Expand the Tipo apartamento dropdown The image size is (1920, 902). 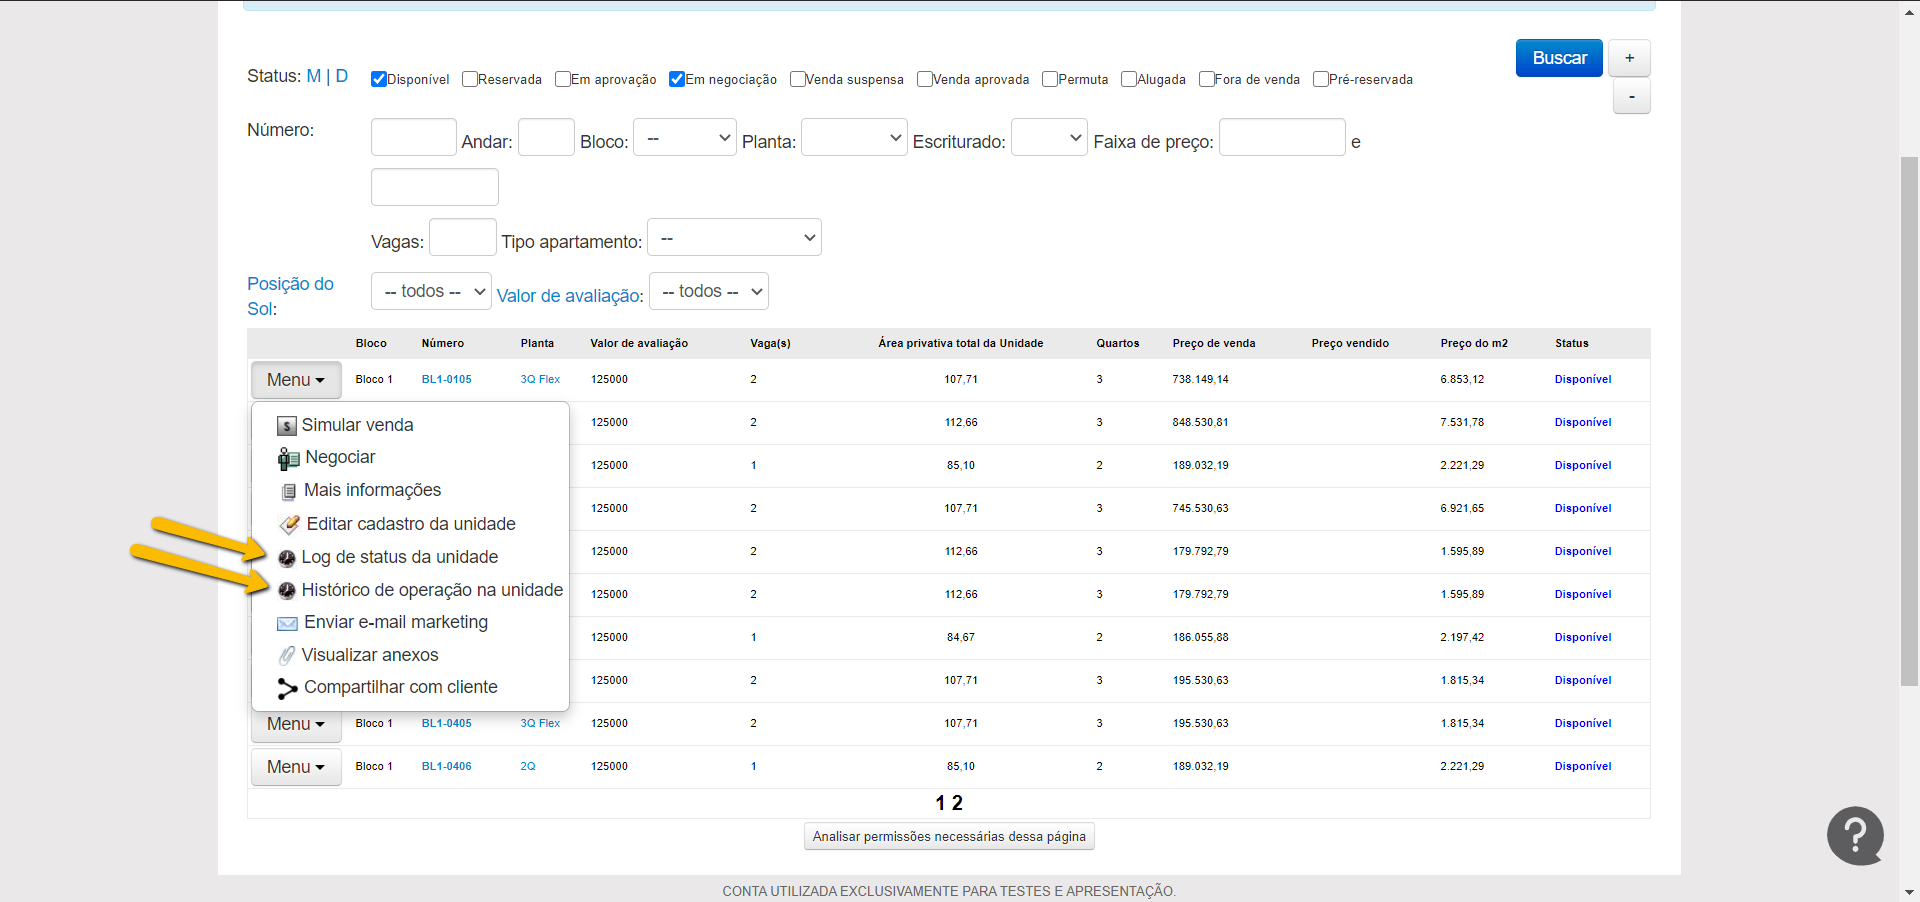pos(734,238)
